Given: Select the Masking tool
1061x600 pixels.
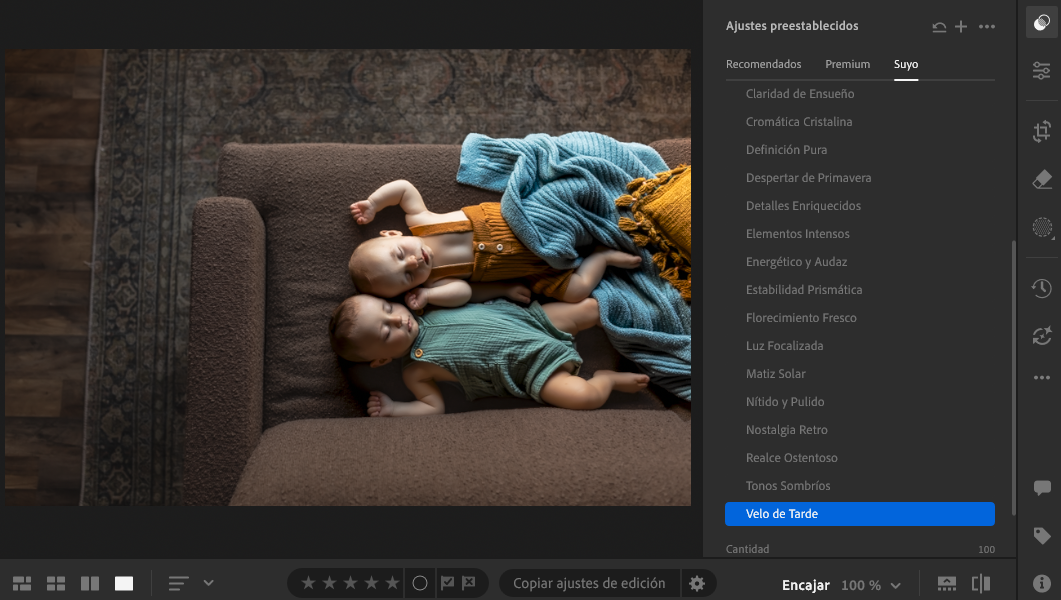Looking at the screenshot, I should pyautogui.click(x=1040, y=228).
